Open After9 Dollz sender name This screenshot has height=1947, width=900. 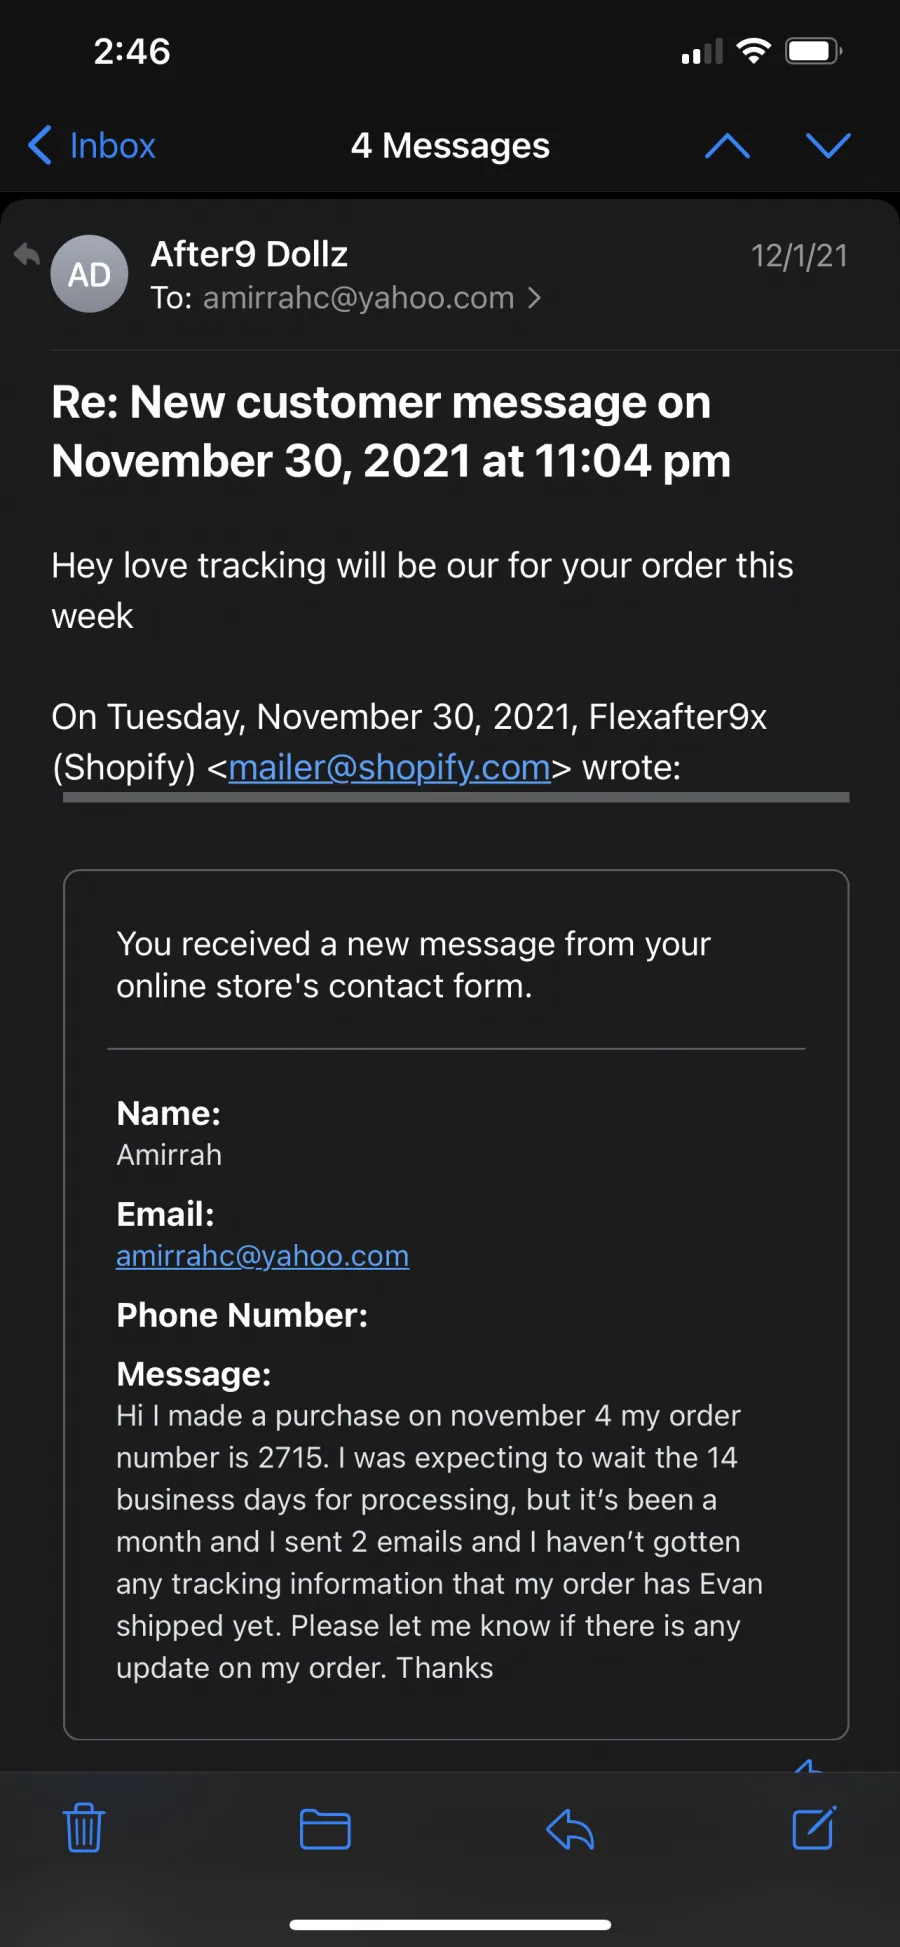point(249,254)
